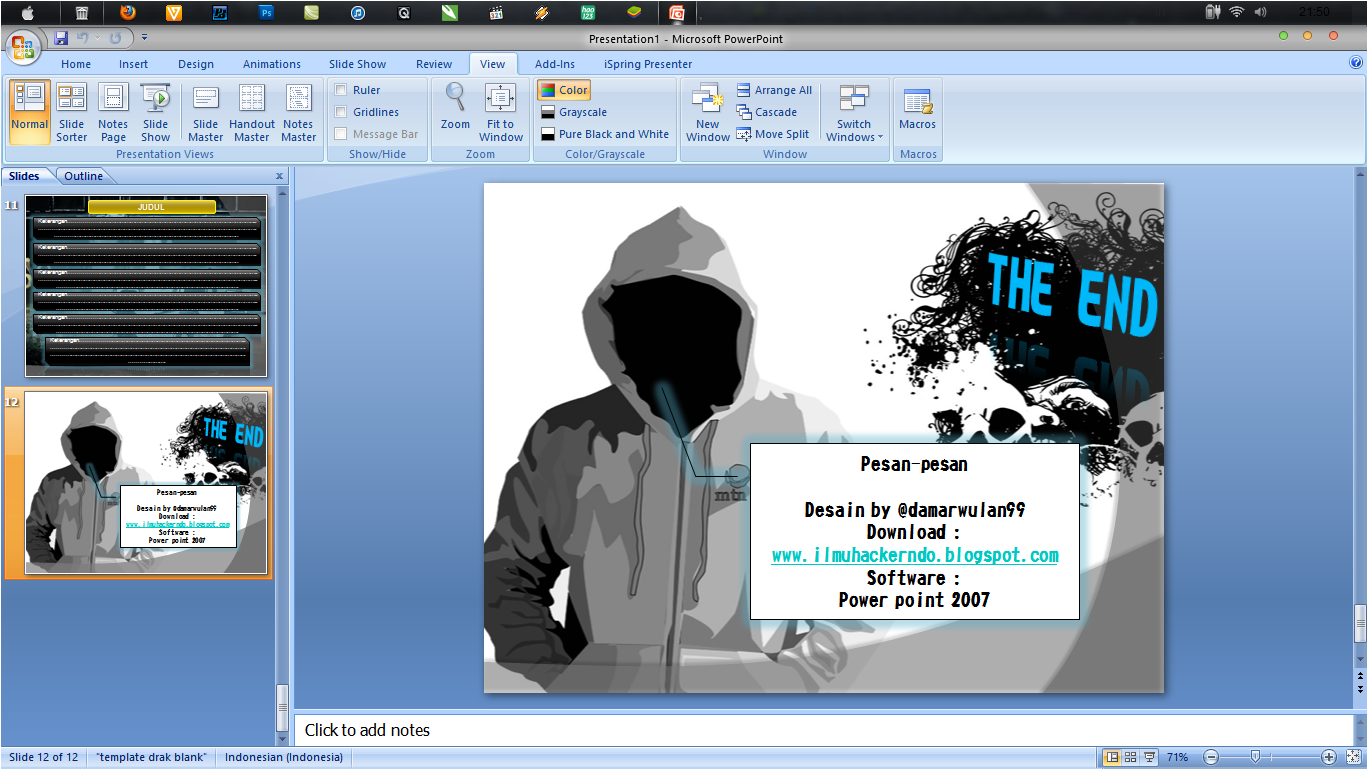1368x770 pixels.
Task: Open the Zoom dialog
Action: click(455, 107)
